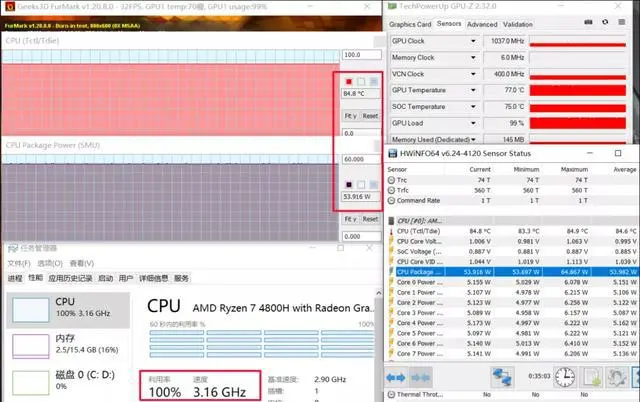Click Reset button for temperature graph

point(370,116)
